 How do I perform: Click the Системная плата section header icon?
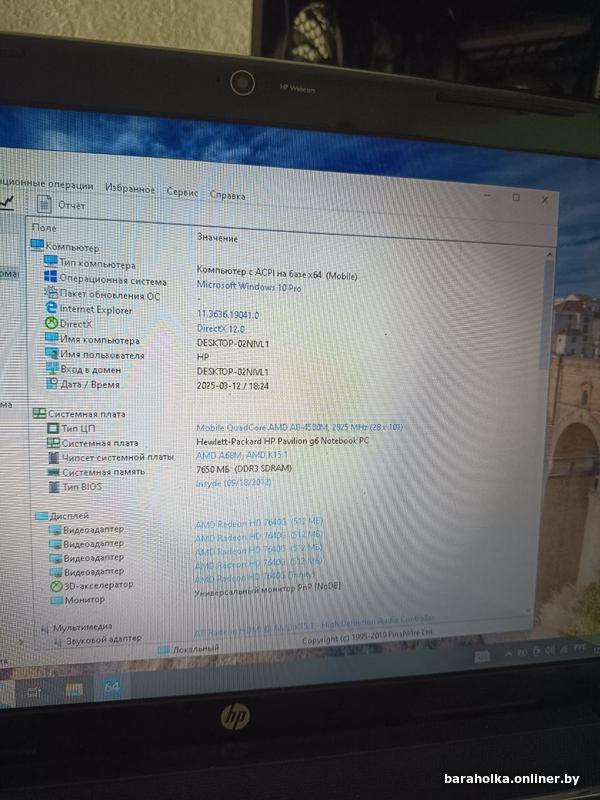click(39, 413)
